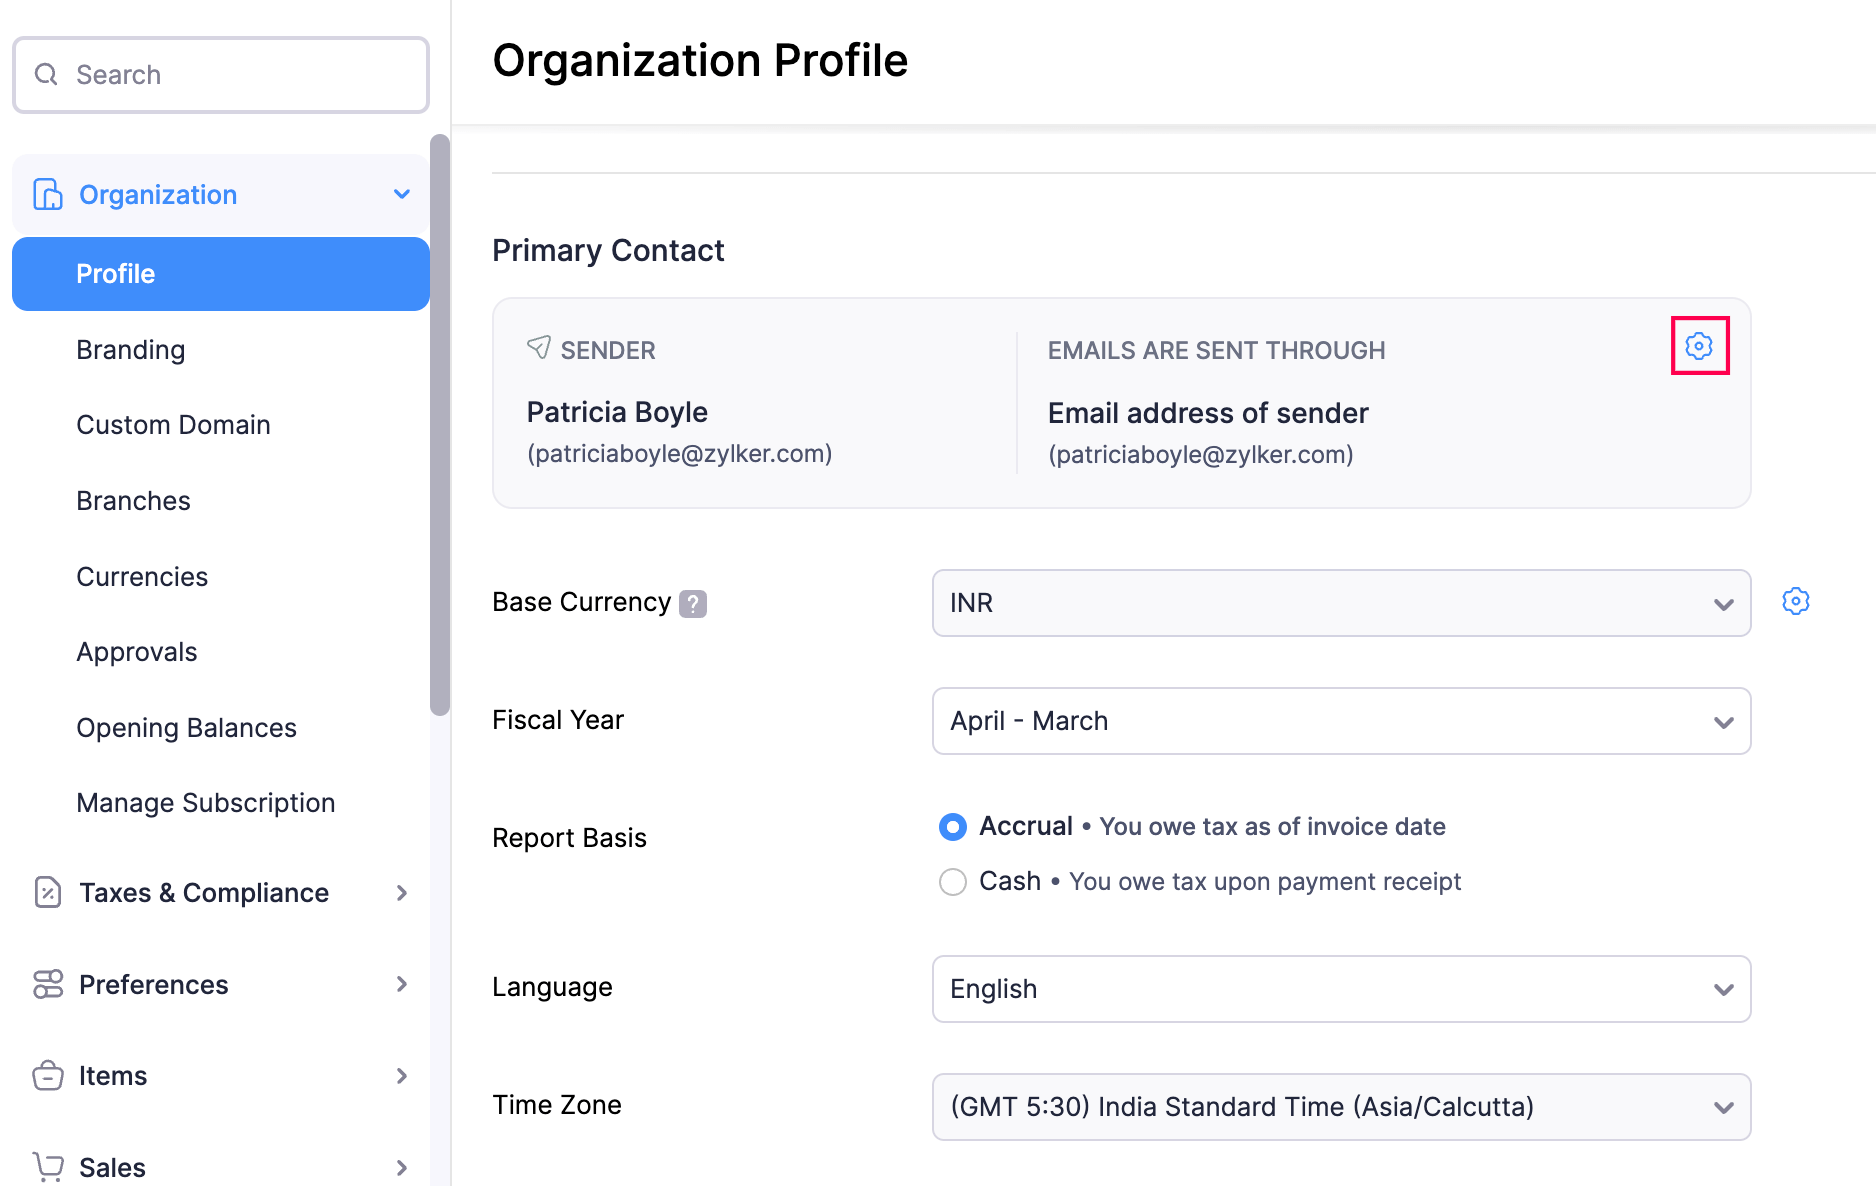The height and width of the screenshot is (1186, 1876).
Task: Click the Preferences toggles icon
Action: 47,984
